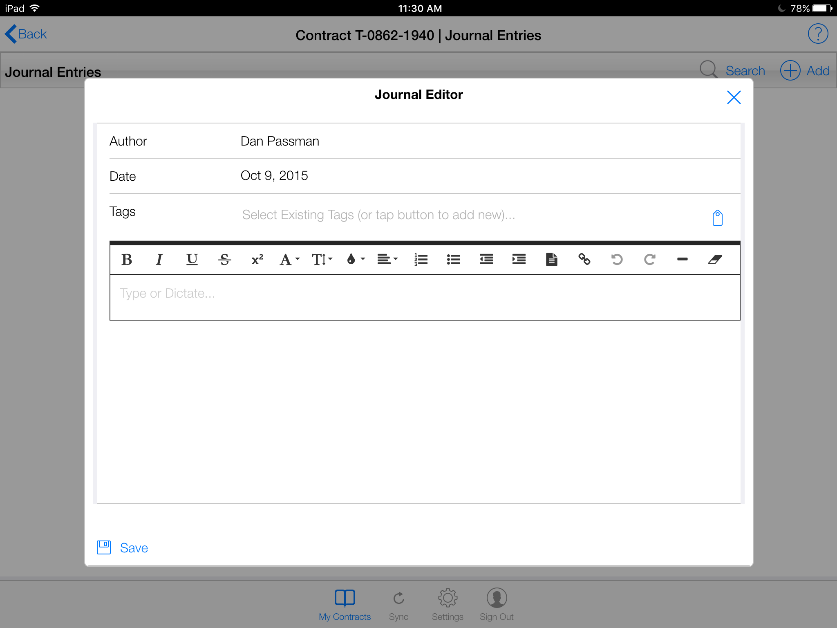Toggle italic text formatting
The image size is (837, 628).
(159, 260)
